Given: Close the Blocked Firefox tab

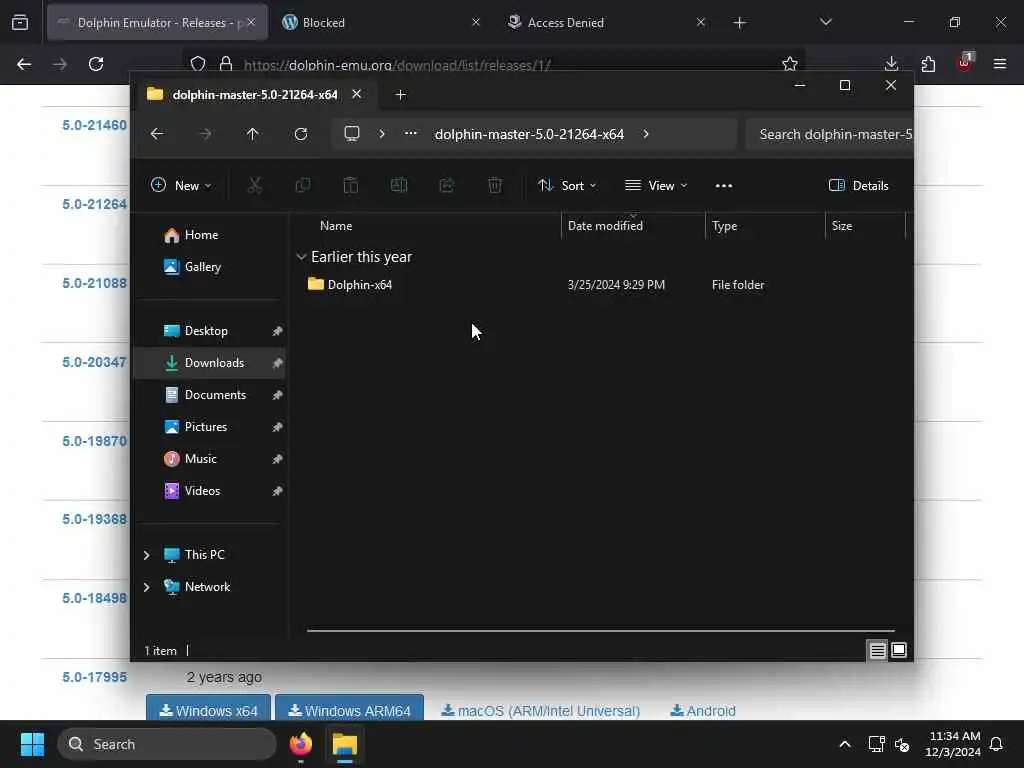Looking at the screenshot, I should tap(475, 22).
